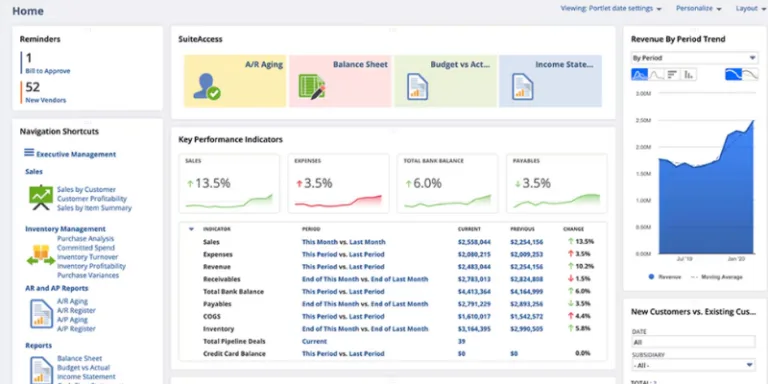Click the Revenue legend dot
Image resolution: width=768 pixels, height=384 pixels.
coord(651,277)
